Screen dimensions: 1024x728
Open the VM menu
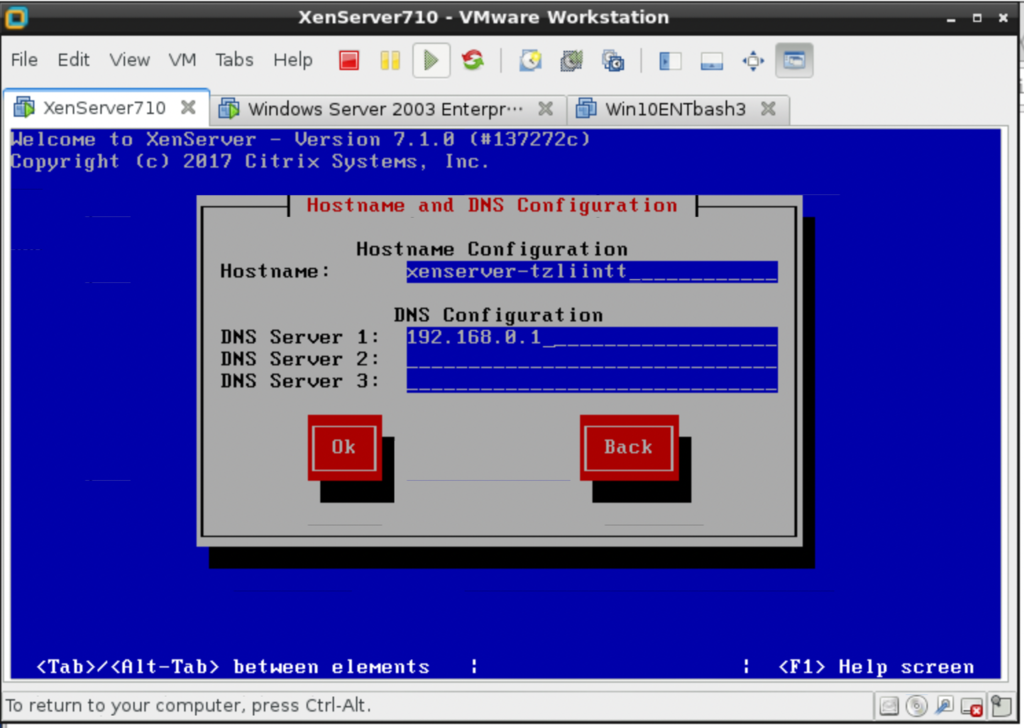(182, 60)
